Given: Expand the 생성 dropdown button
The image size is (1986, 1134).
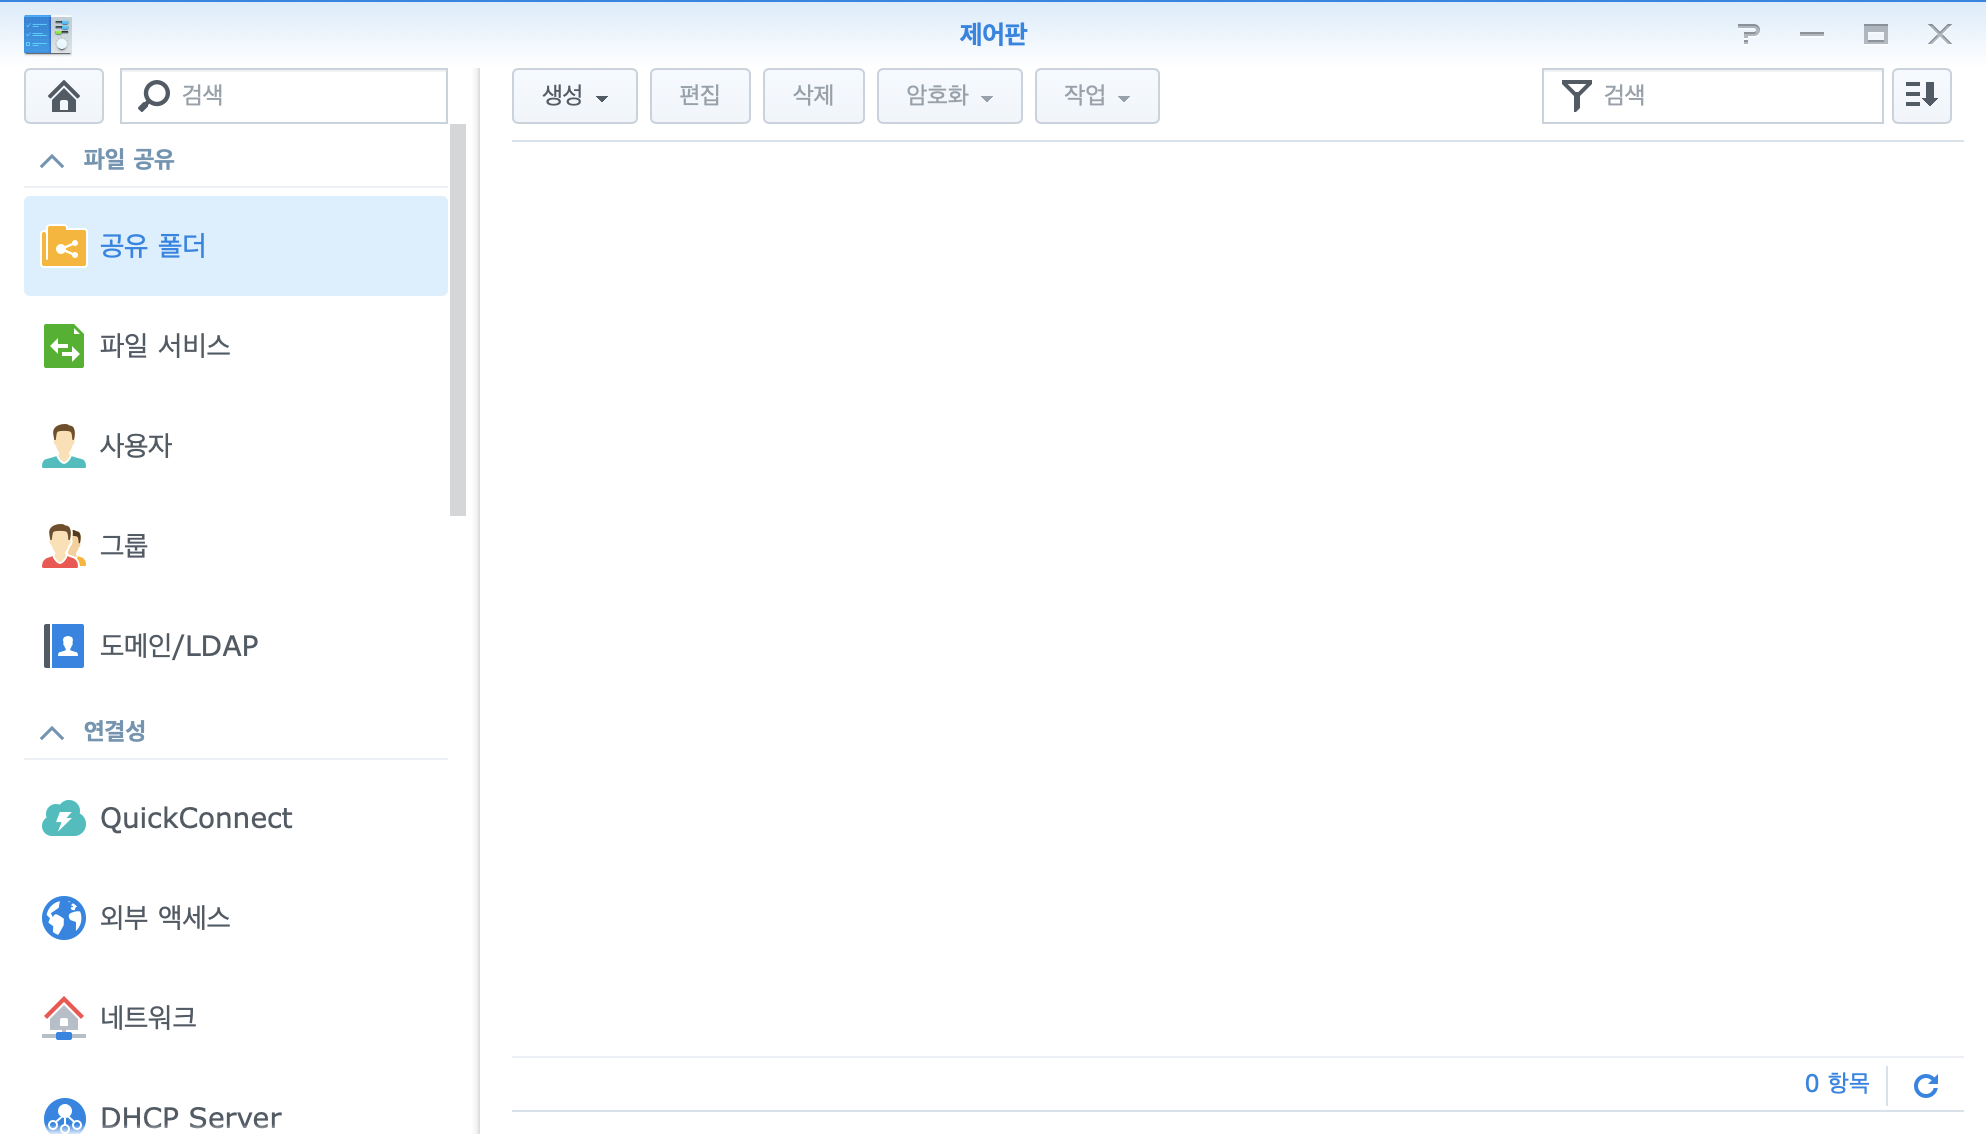Looking at the screenshot, I should pyautogui.click(x=574, y=96).
